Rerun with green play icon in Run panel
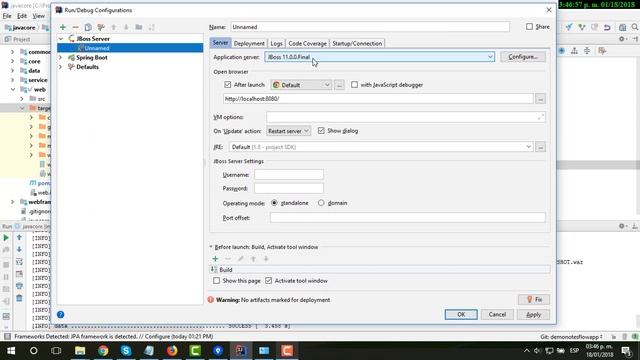 pos(6,238)
